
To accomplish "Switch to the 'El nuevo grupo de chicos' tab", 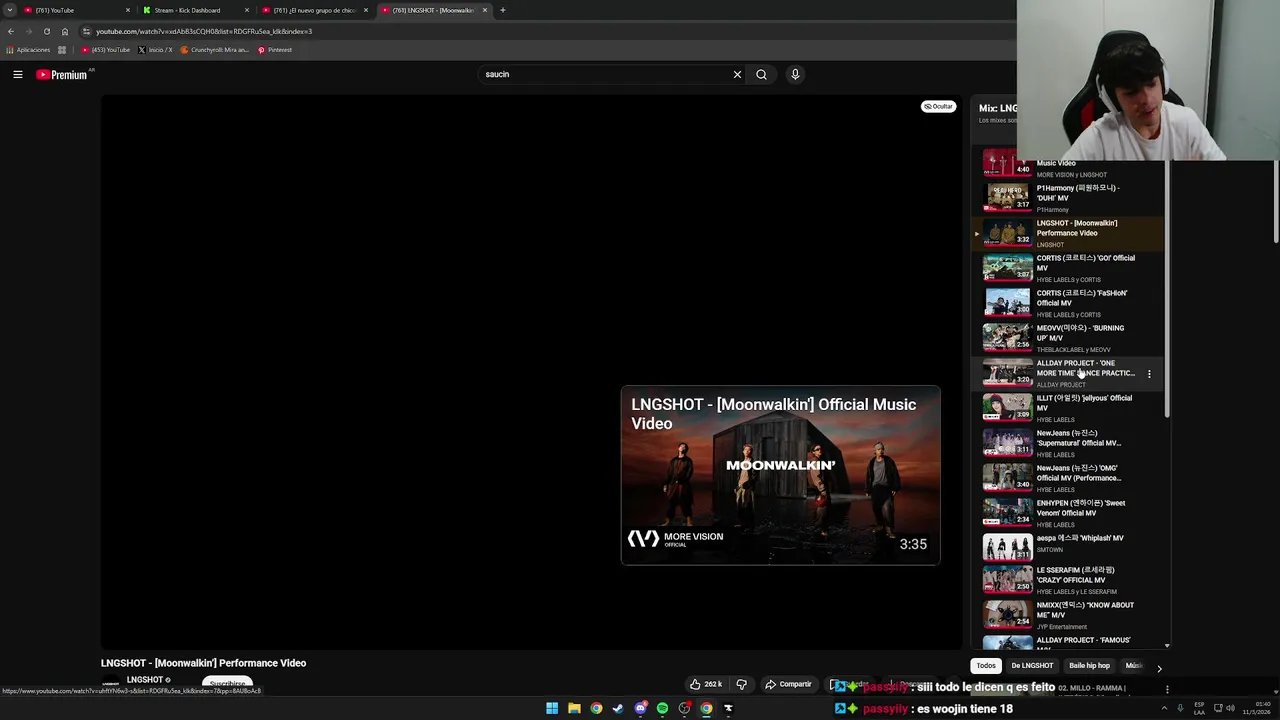I will tap(314, 10).
